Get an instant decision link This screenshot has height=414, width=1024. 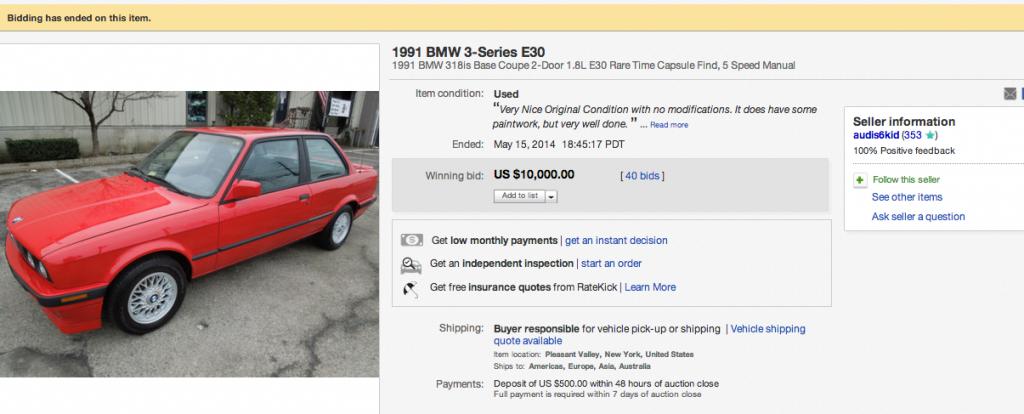pyautogui.click(x=616, y=240)
